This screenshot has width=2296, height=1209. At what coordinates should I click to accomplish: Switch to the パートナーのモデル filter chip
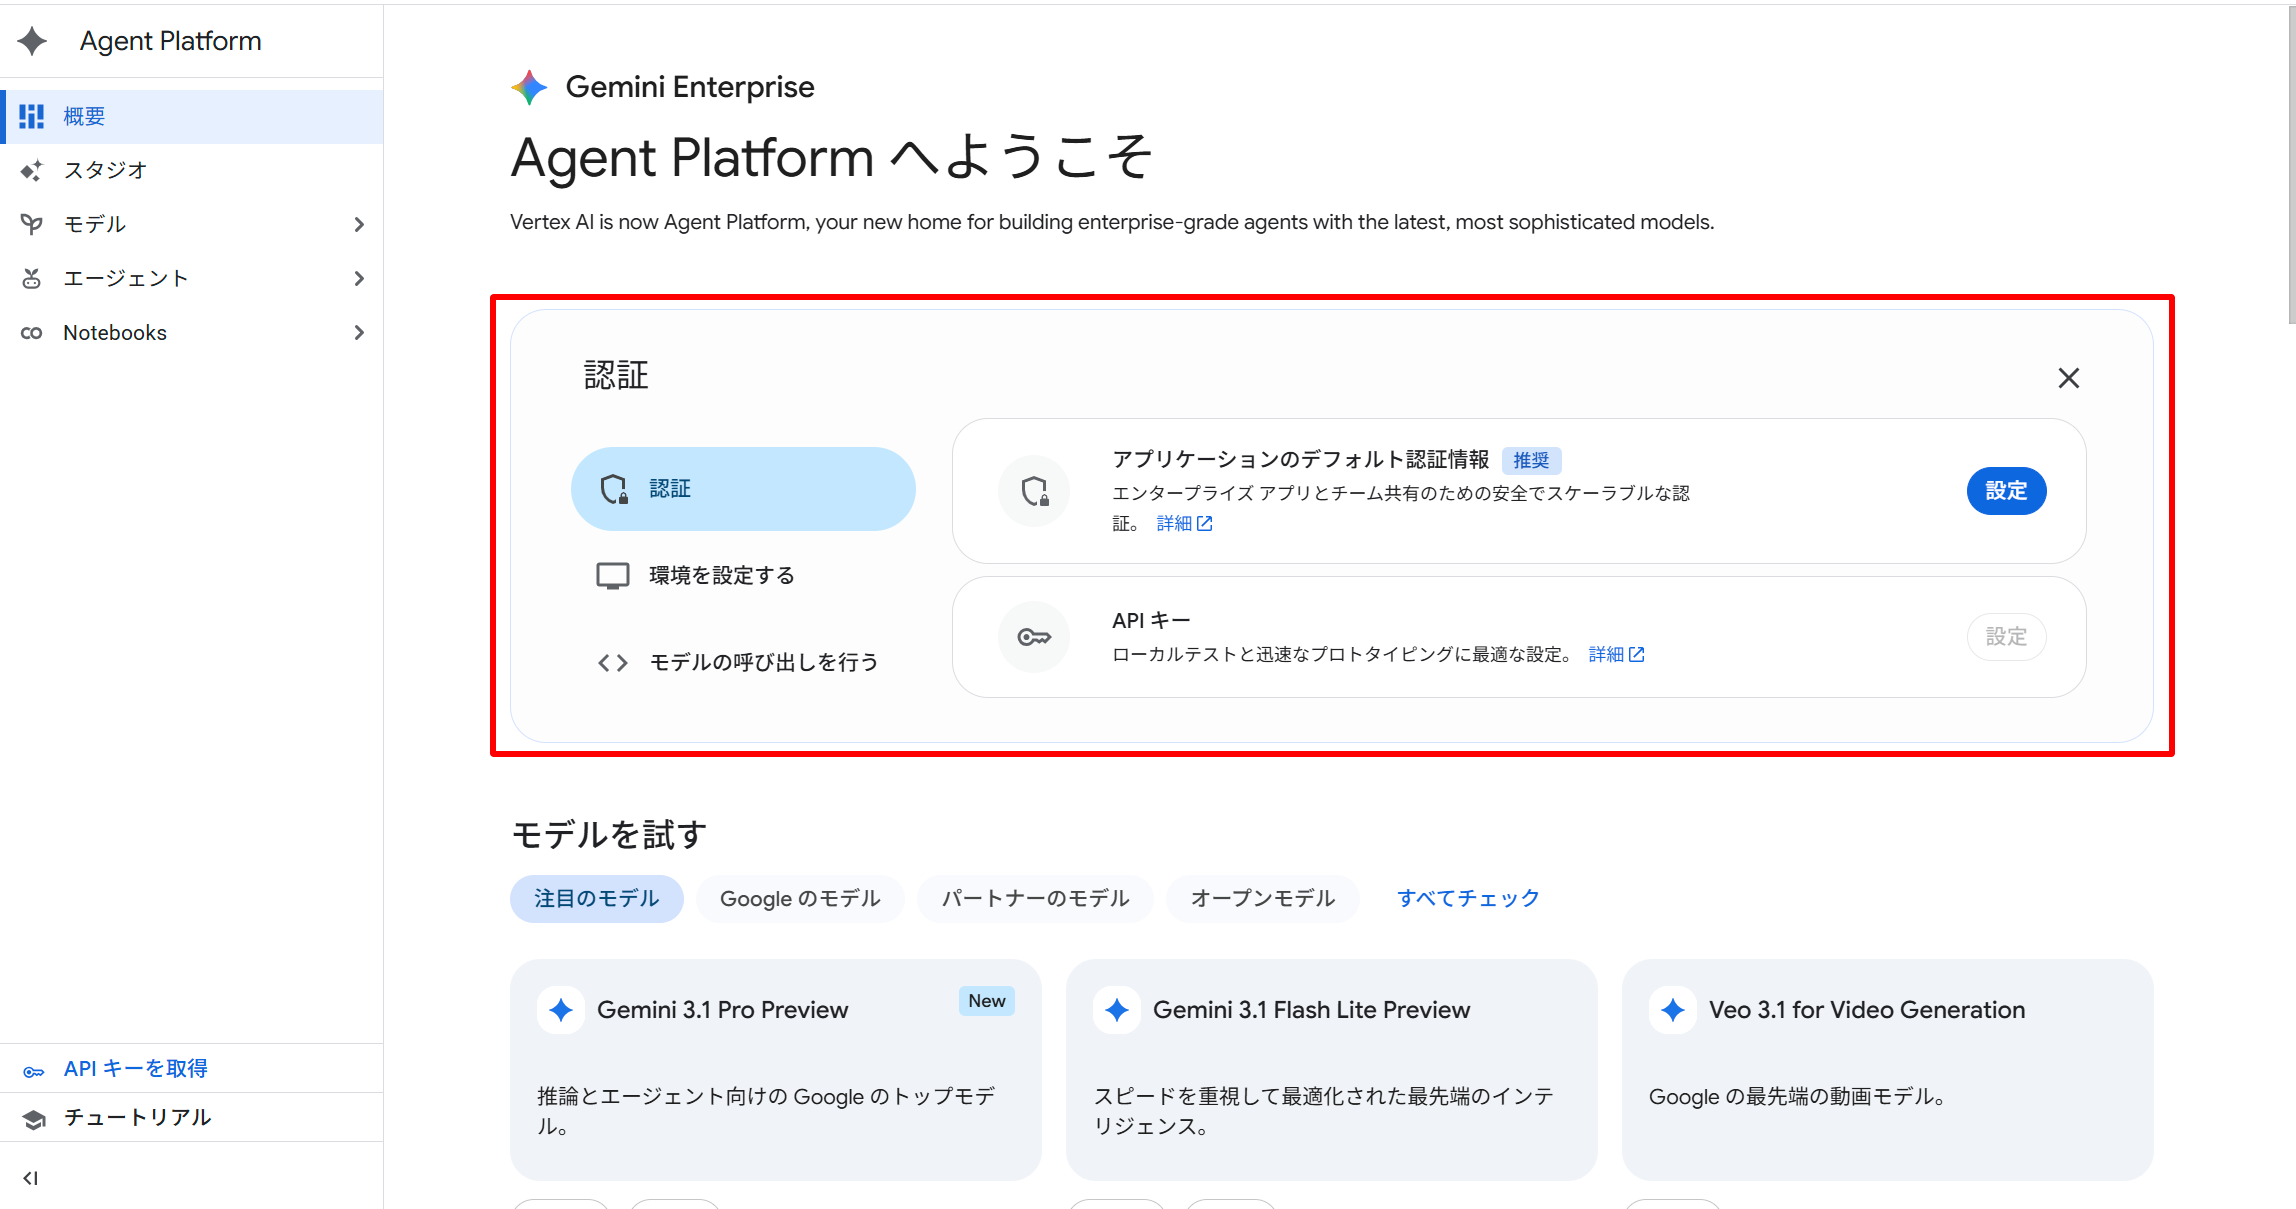[1035, 899]
